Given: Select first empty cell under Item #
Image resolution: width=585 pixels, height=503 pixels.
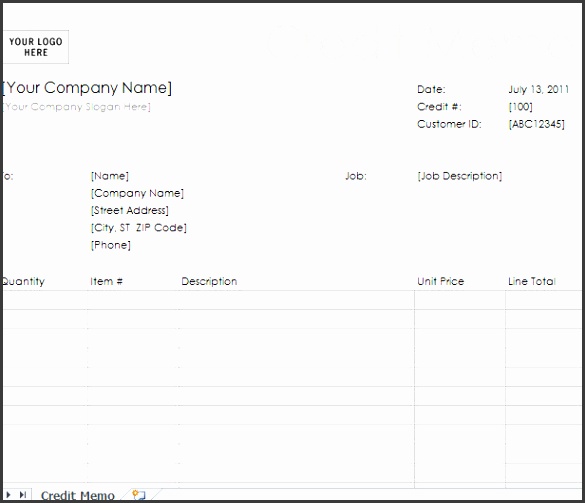Looking at the screenshot, I should (133, 300).
